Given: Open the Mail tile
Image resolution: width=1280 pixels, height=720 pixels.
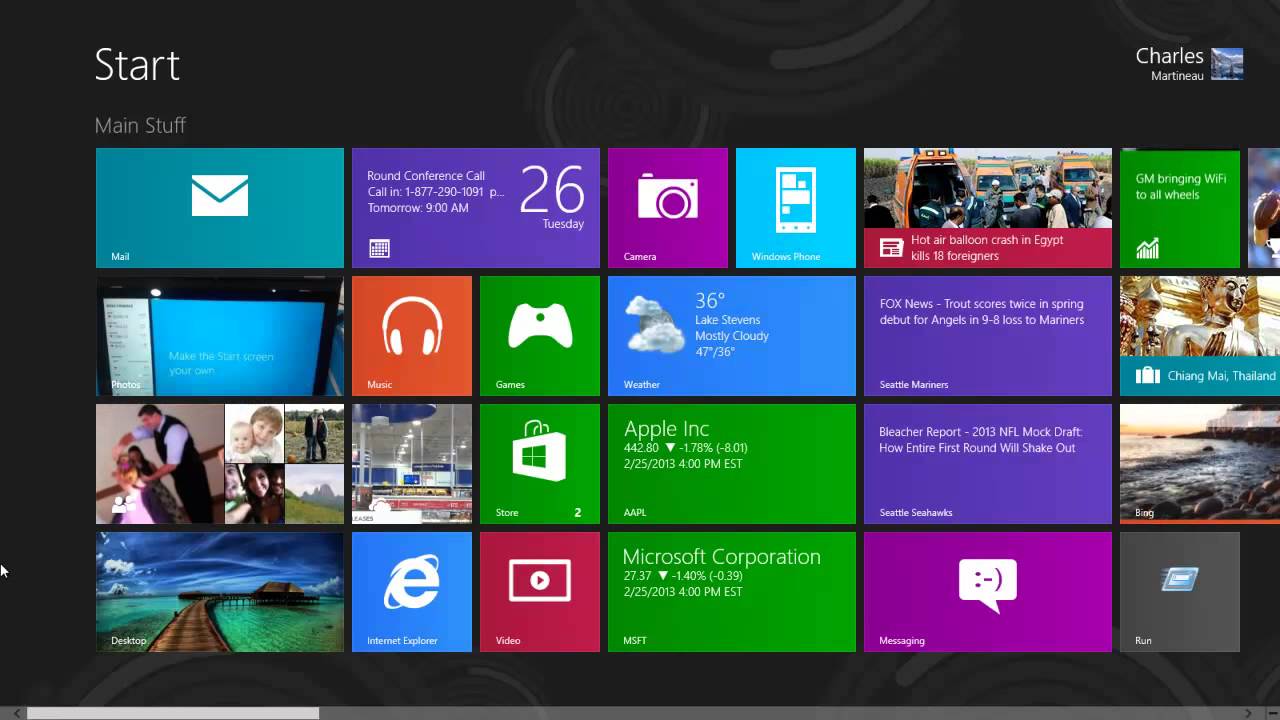Looking at the screenshot, I should (220, 208).
